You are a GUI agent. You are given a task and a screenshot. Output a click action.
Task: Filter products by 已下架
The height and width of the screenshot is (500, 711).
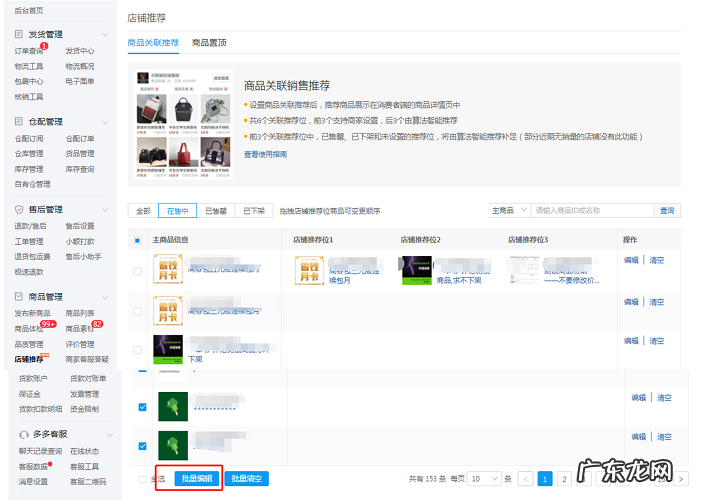(x=254, y=211)
